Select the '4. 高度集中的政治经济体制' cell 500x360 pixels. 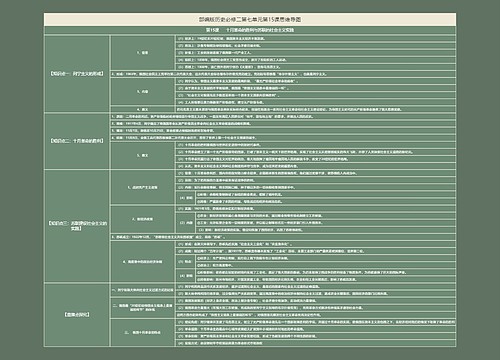tap(143, 262)
